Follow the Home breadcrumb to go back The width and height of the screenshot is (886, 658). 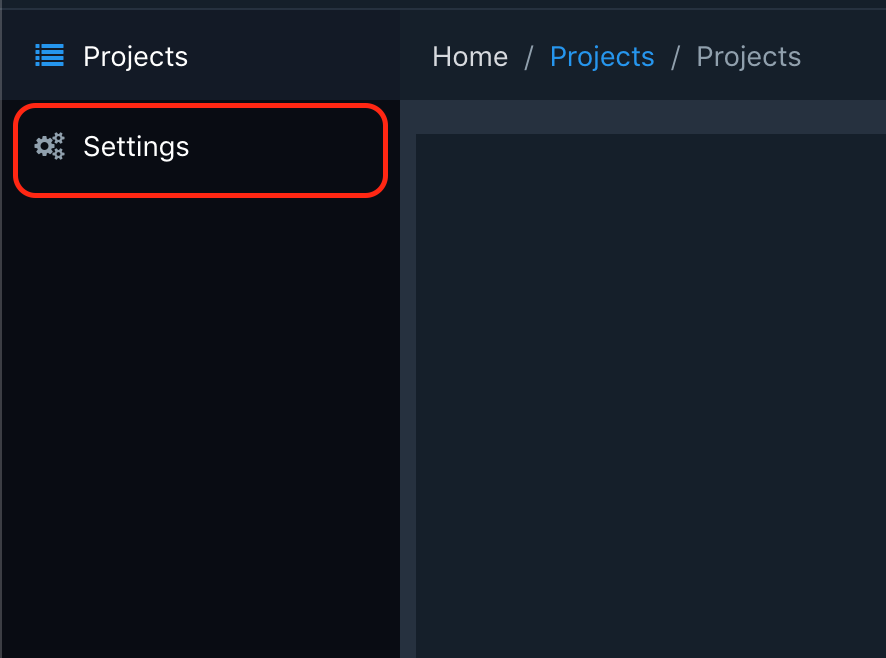coord(470,56)
